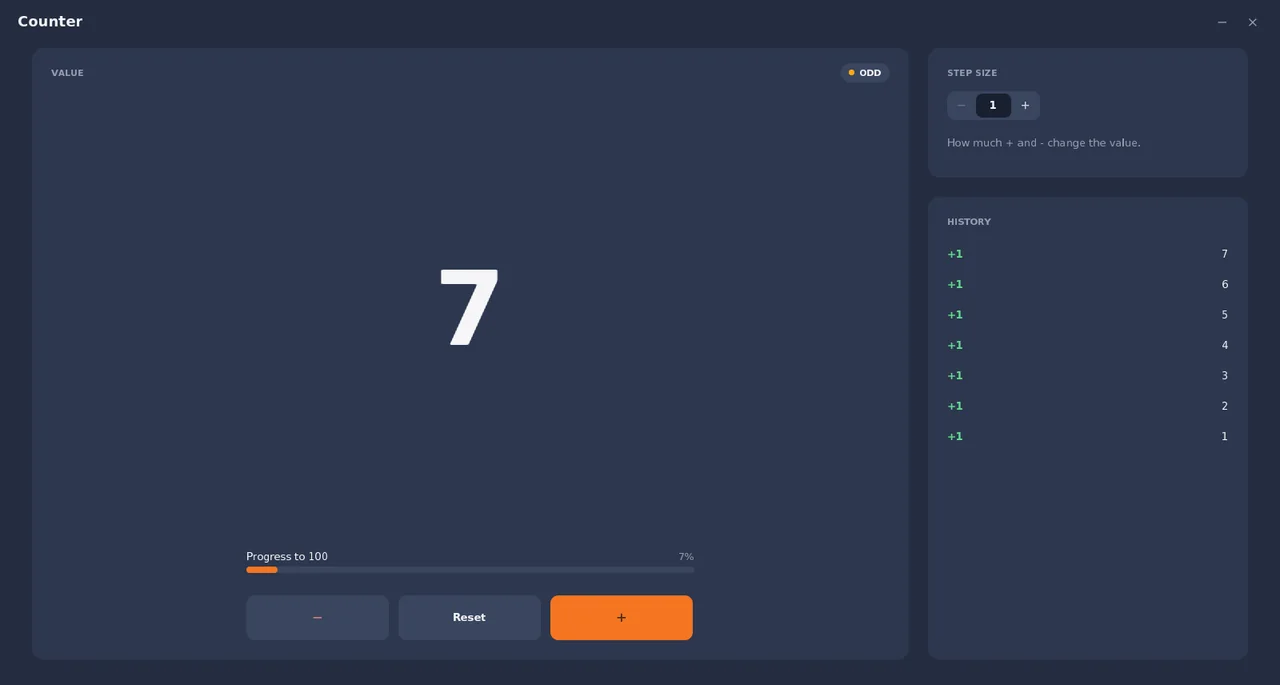Close the Counter window
The width and height of the screenshot is (1280, 685).
pyautogui.click(x=1252, y=22)
